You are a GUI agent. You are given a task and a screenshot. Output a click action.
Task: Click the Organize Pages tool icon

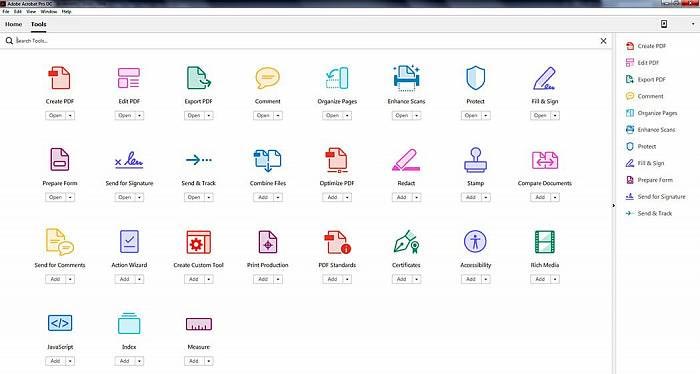pos(337,78)
